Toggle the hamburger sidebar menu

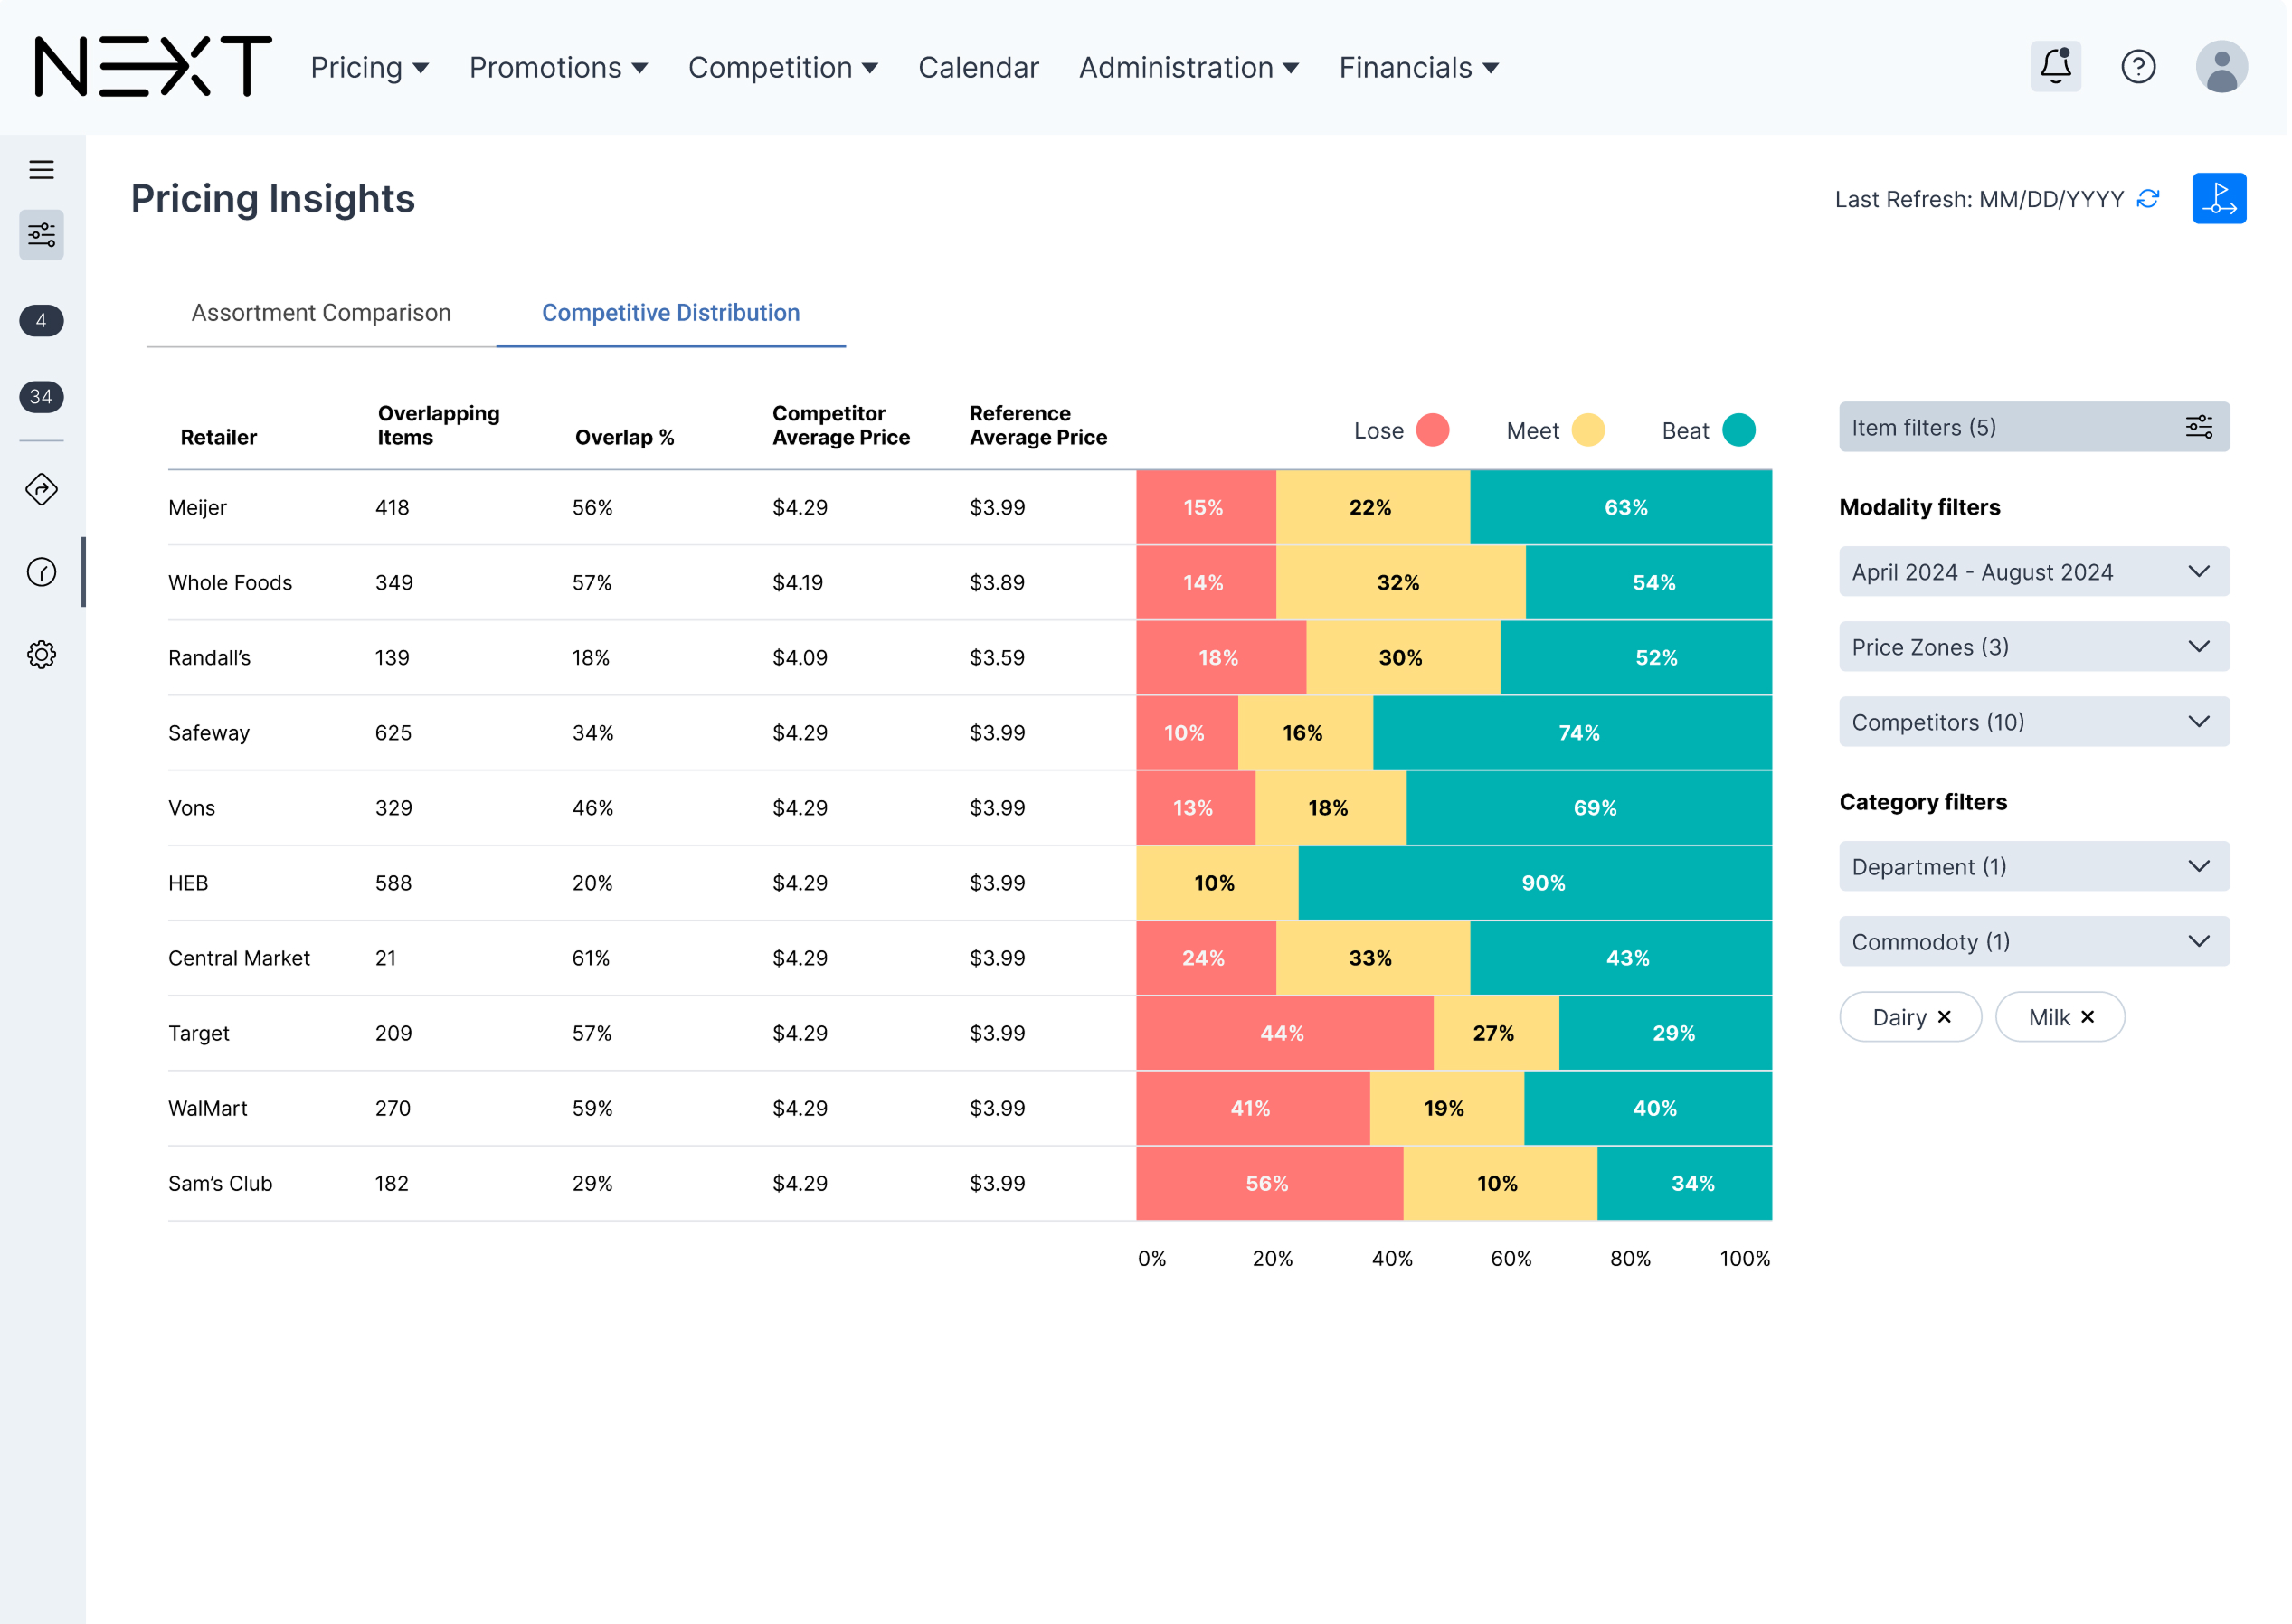tap(41, 170)
